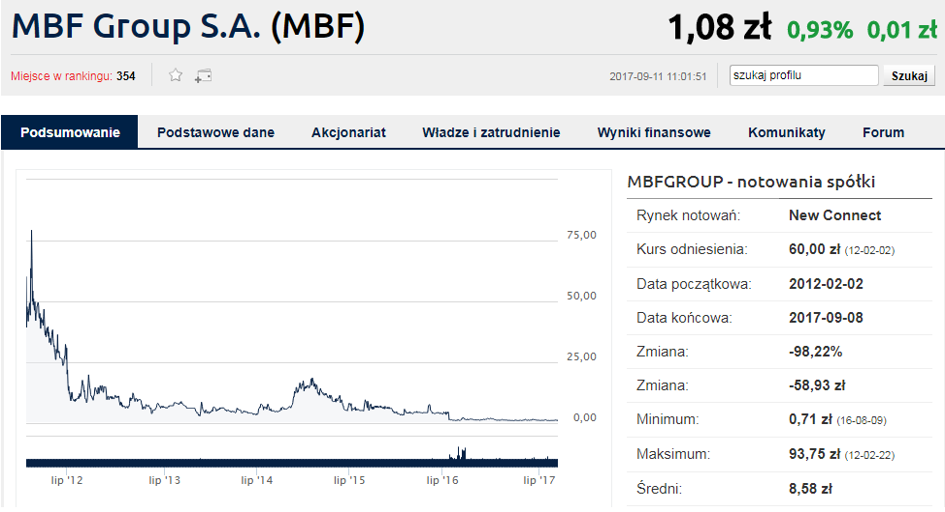Click the lip '16 axis label
Image resolution: width=945 pixels, height=512 pixels.
click(x=442, y=480)
